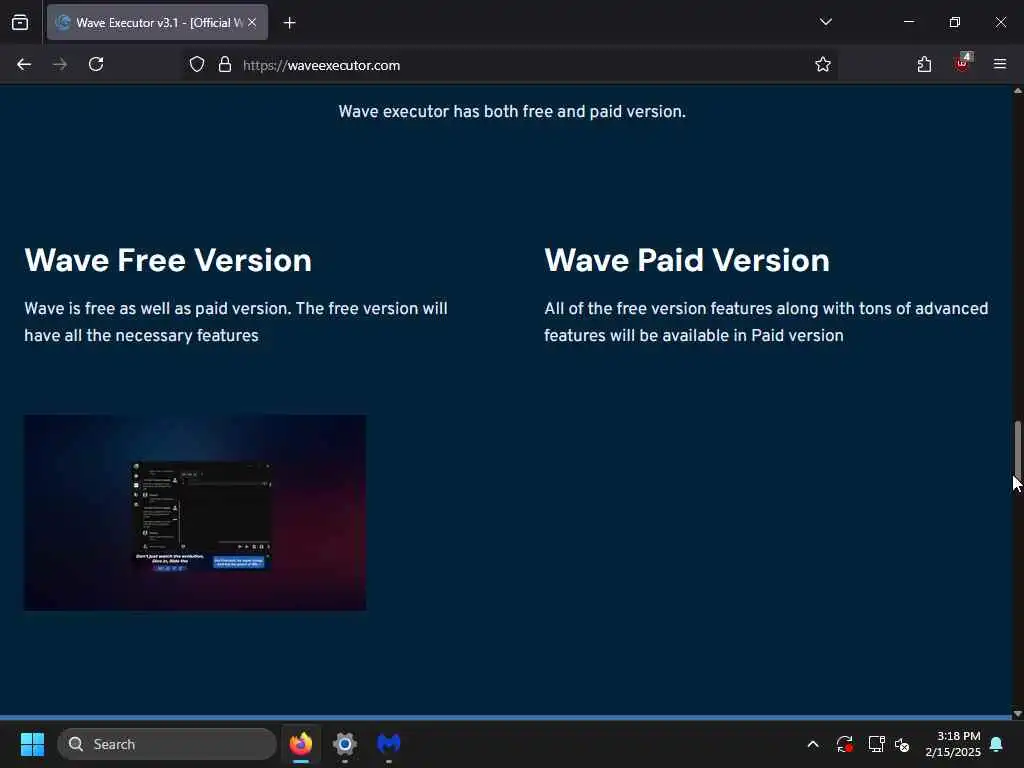View site security padlock info
The width and height of the screenshot is (1024, 768).
pyautogui.click(x=225, y=65)
